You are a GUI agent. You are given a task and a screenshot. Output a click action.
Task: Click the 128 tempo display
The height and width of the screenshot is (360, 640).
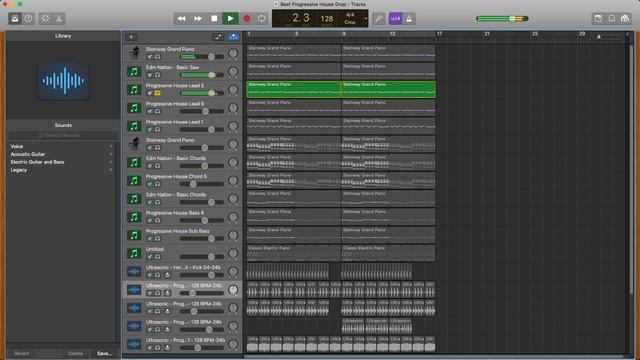327,19
